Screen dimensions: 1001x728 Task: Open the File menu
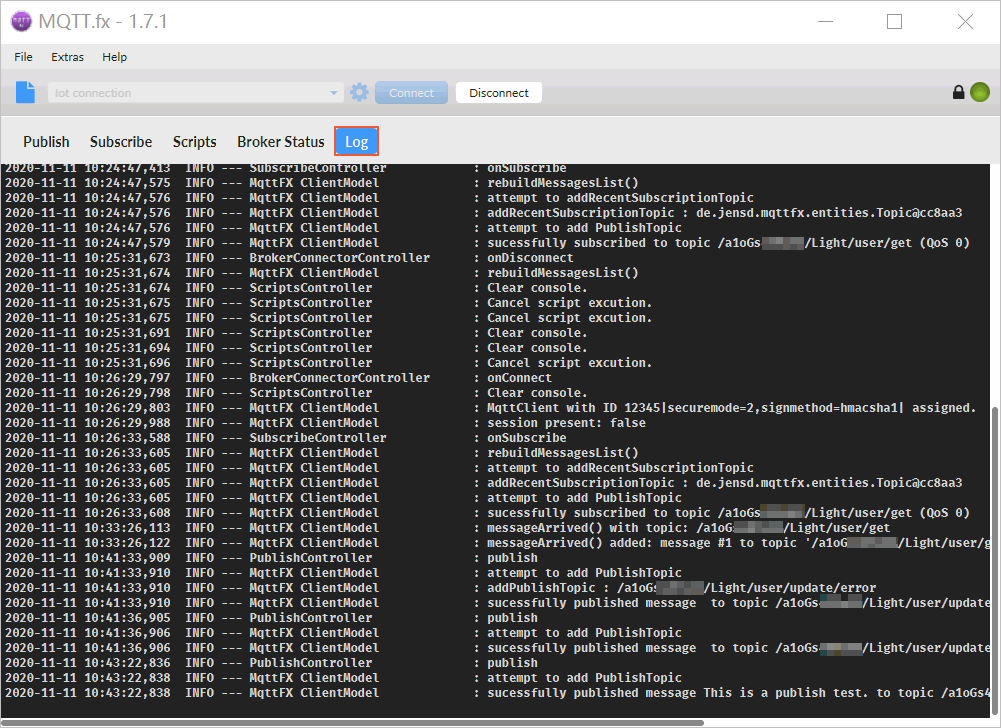tap(23, 57)
